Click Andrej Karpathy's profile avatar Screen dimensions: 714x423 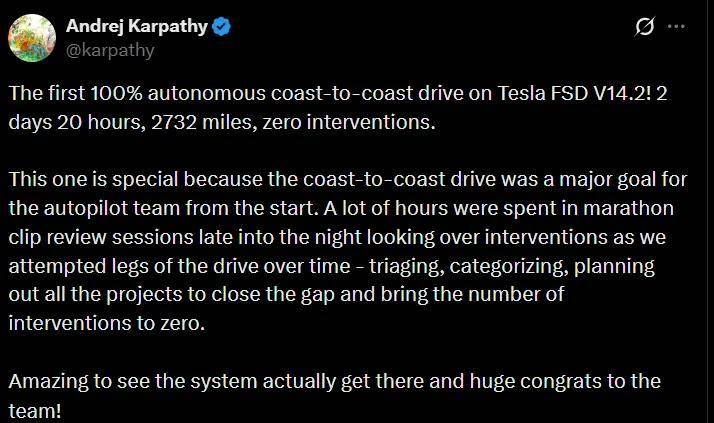[x=31, y=37]
